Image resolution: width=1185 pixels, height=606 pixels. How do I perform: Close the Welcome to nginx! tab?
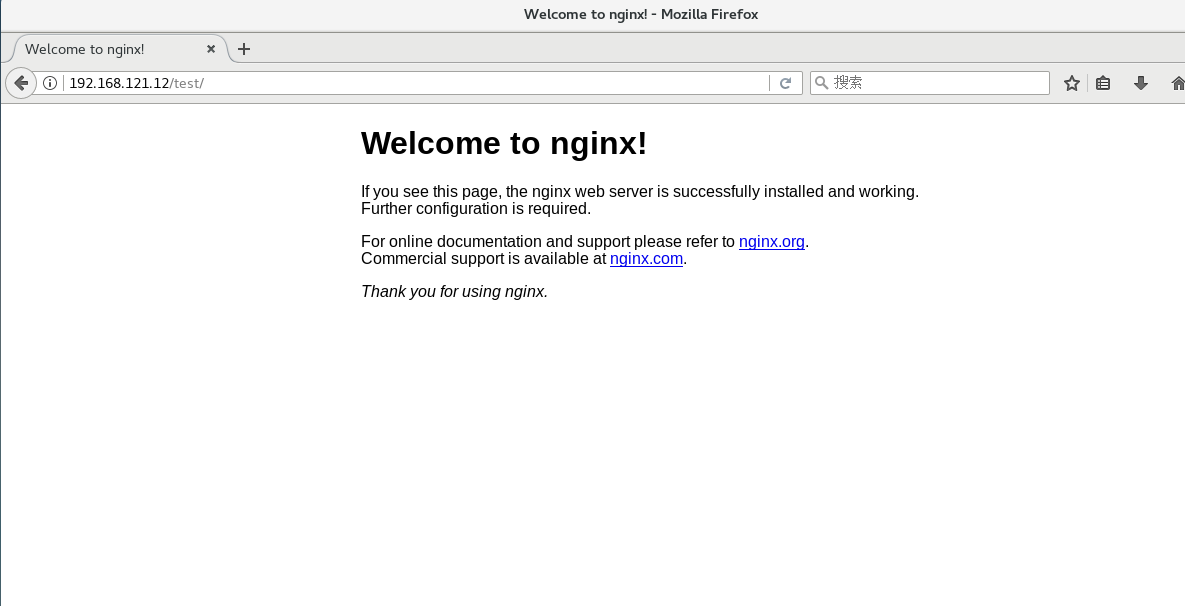(x=211, y=48)
